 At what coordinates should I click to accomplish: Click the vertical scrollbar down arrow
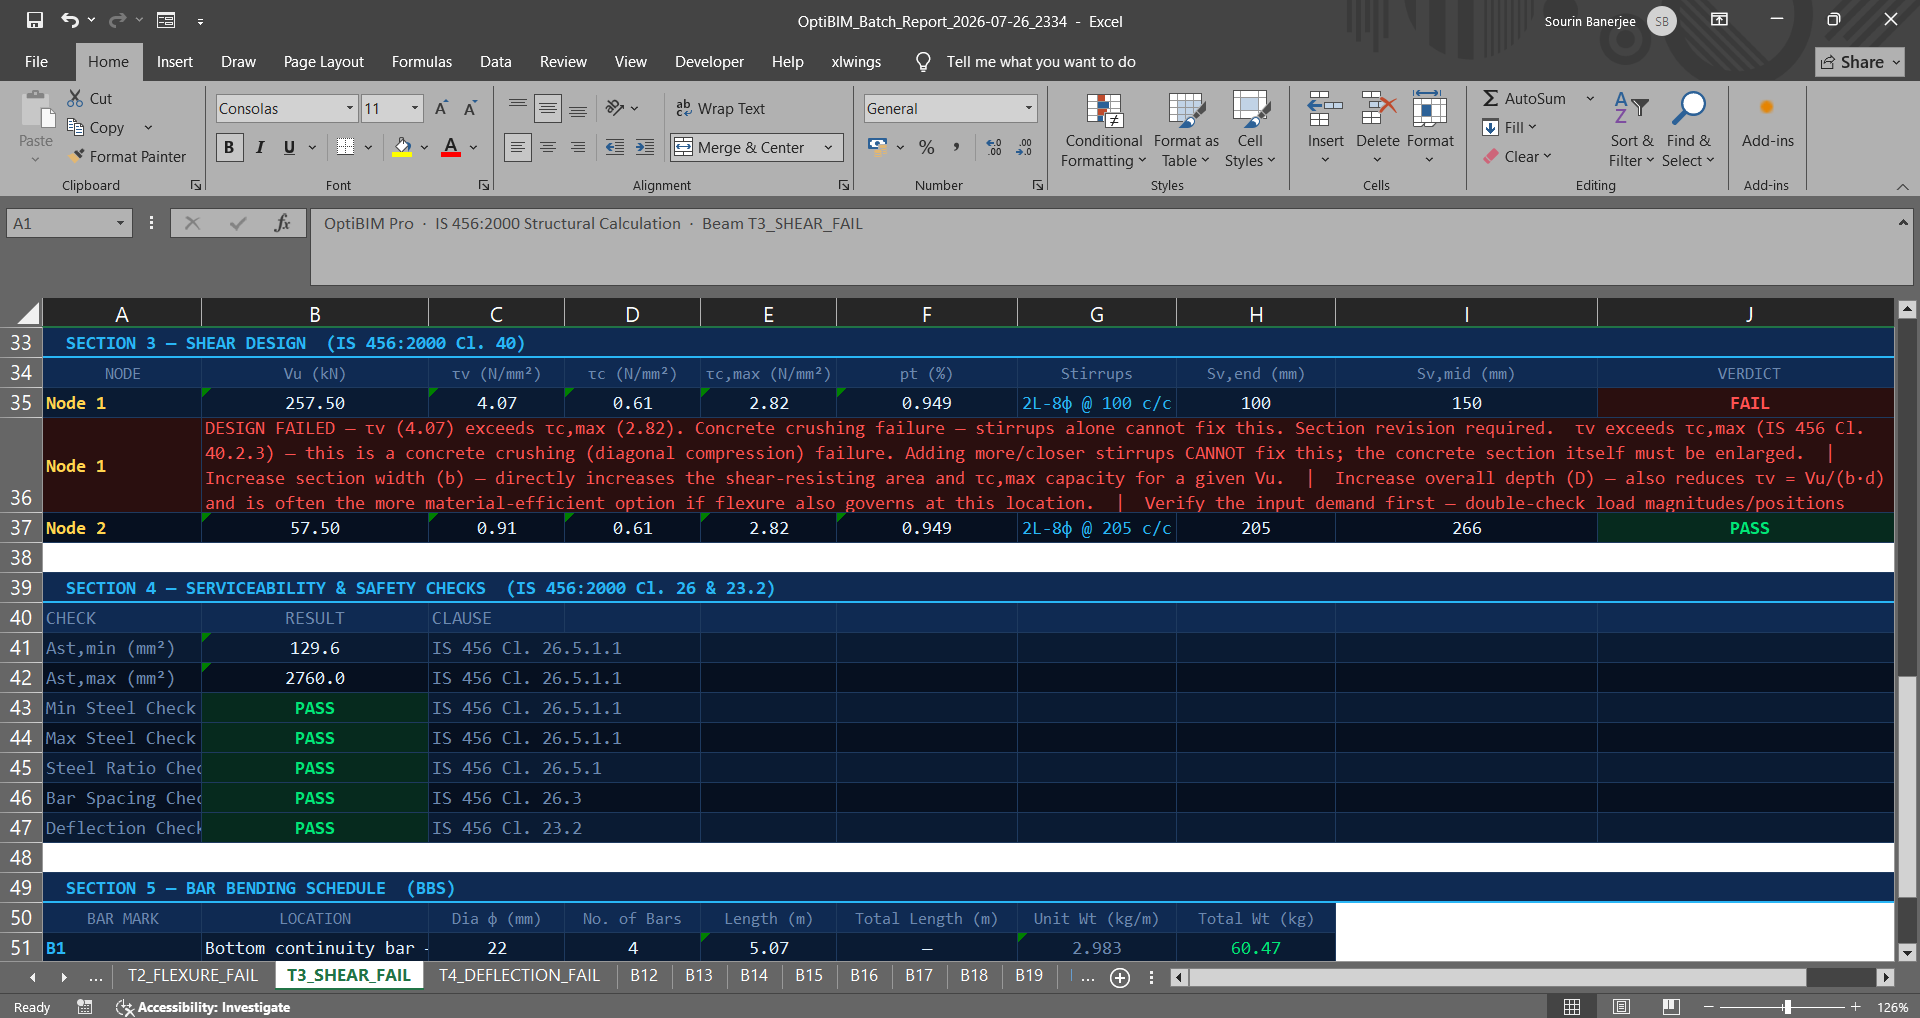(x=1906, y=952)
